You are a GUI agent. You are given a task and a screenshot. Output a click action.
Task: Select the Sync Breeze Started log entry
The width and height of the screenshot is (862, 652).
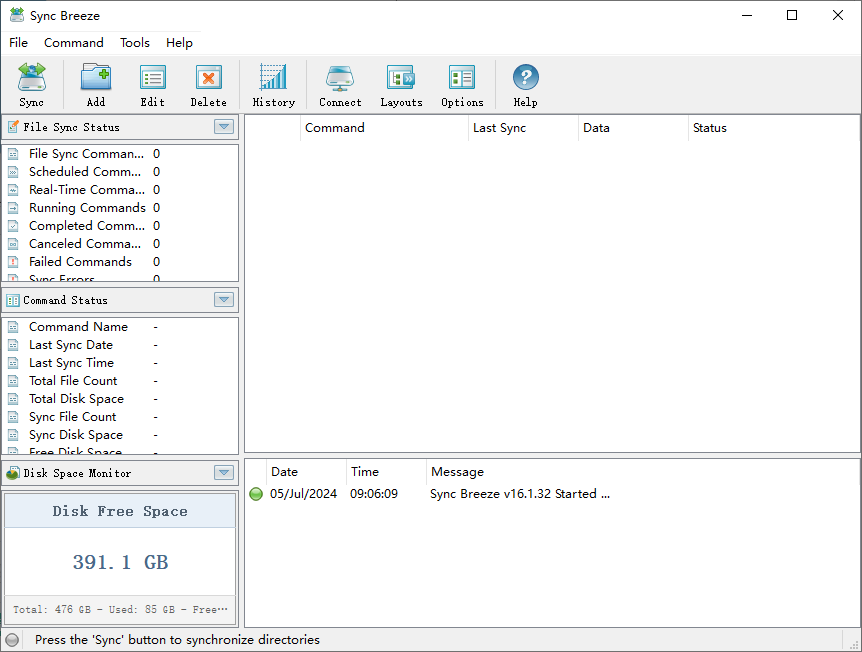519,494
